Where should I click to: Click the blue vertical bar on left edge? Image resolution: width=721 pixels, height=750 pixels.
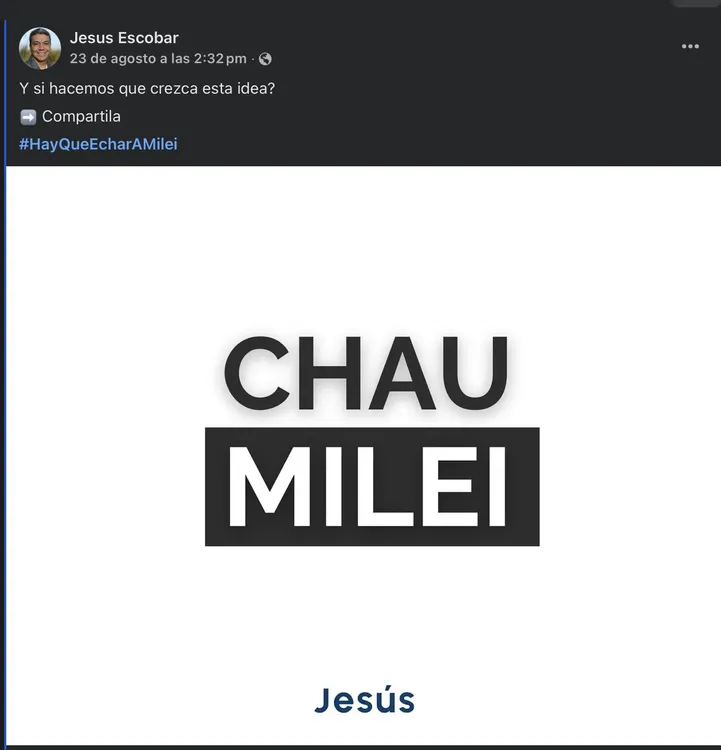coord(4,400)
